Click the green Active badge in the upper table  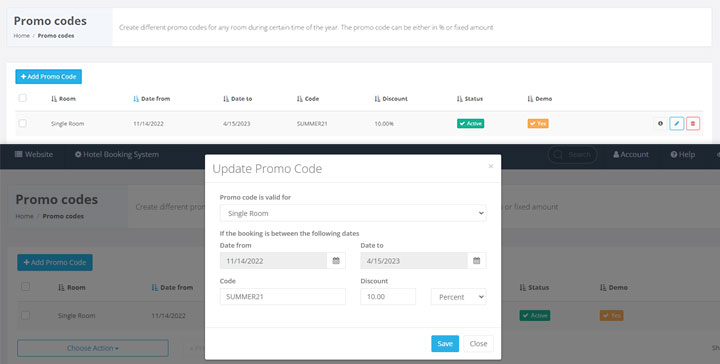[471, 123]
